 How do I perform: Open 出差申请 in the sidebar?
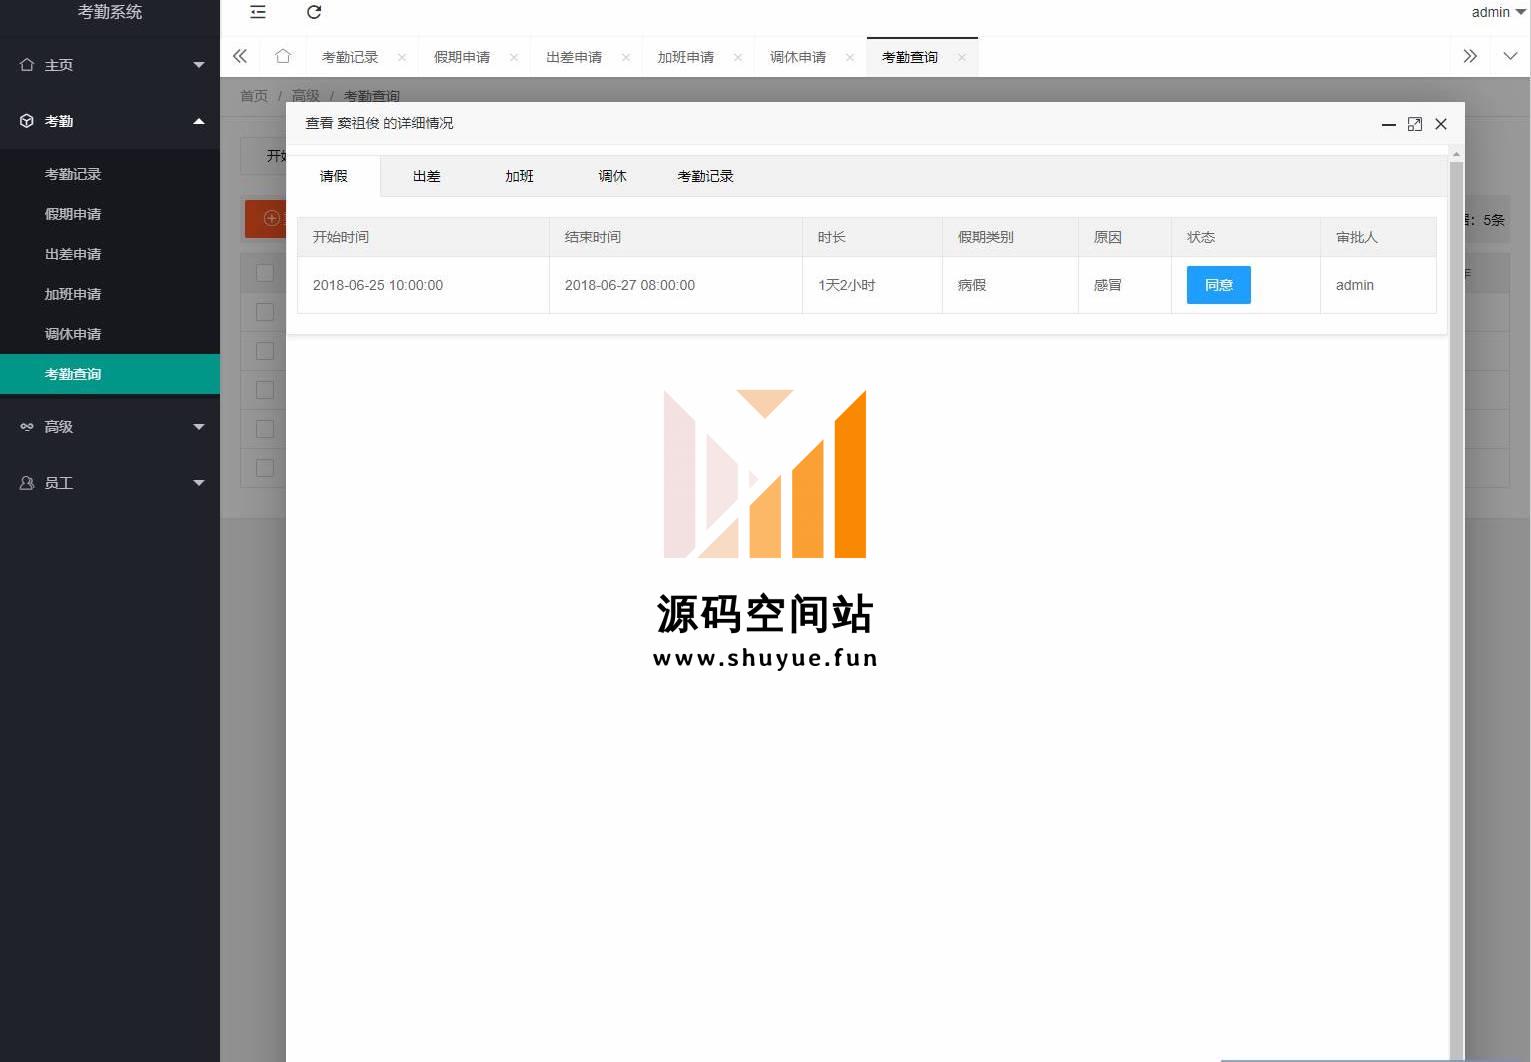tap(110, 254)
